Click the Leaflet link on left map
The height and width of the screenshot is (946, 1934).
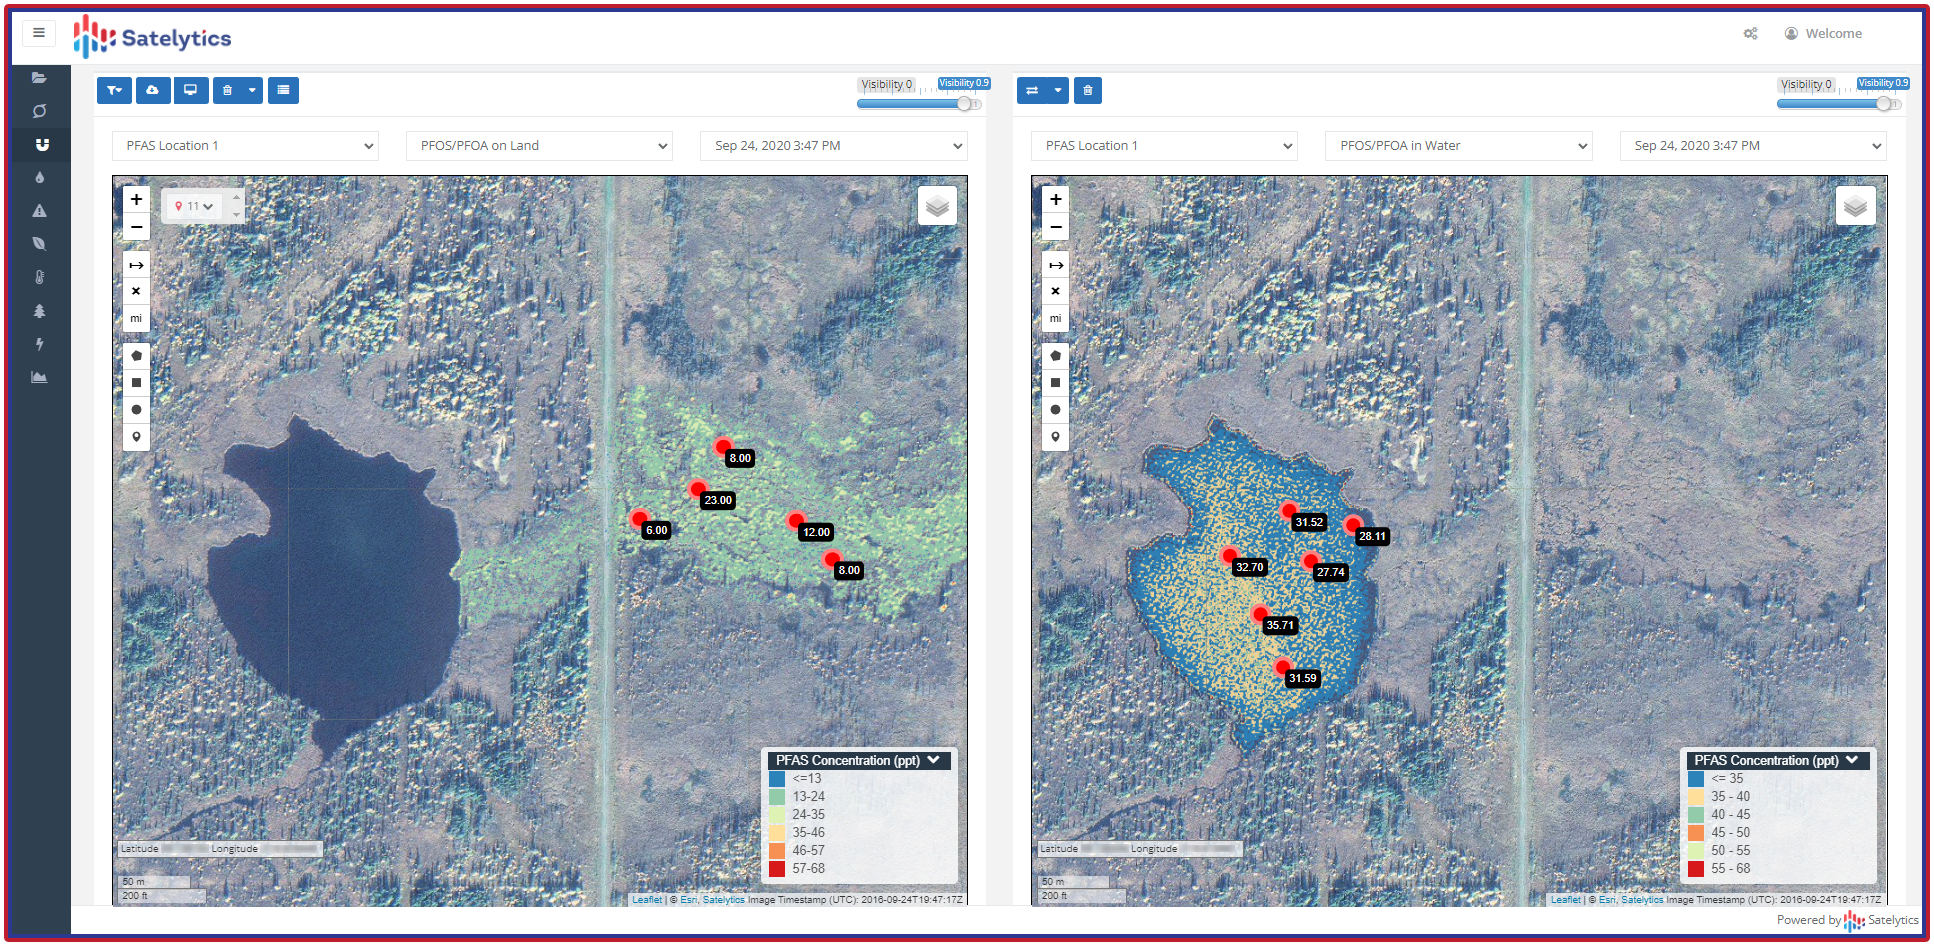pyautogui.click(x=647, y=900)
